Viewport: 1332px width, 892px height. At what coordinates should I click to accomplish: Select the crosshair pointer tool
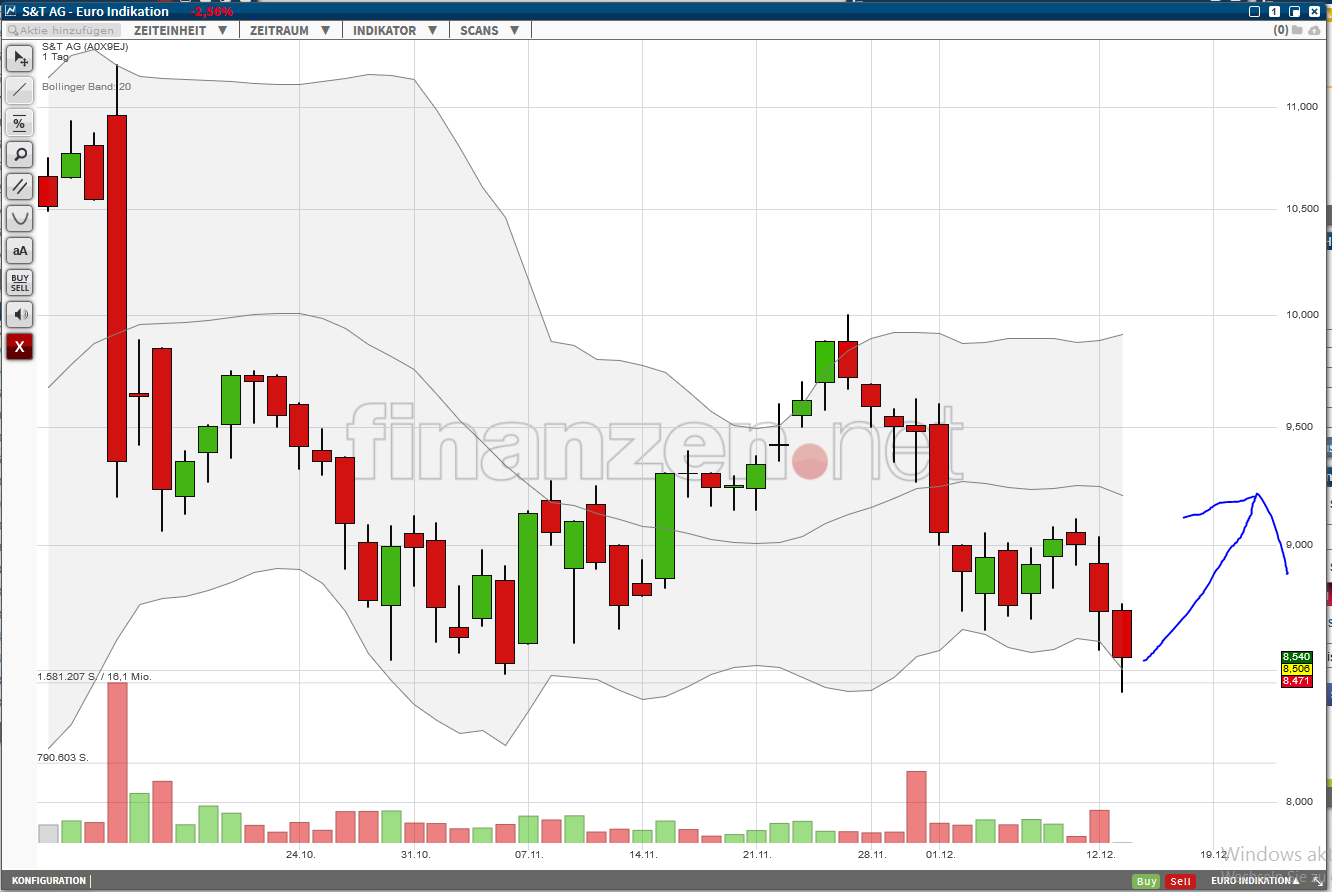pos(19,58)
